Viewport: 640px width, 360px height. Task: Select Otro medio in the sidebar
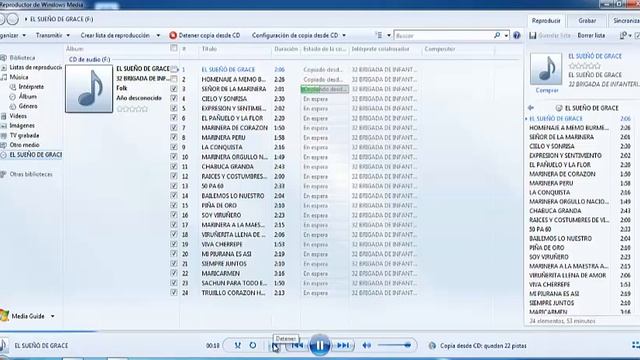pyautogui.click(x=24, y=145)
